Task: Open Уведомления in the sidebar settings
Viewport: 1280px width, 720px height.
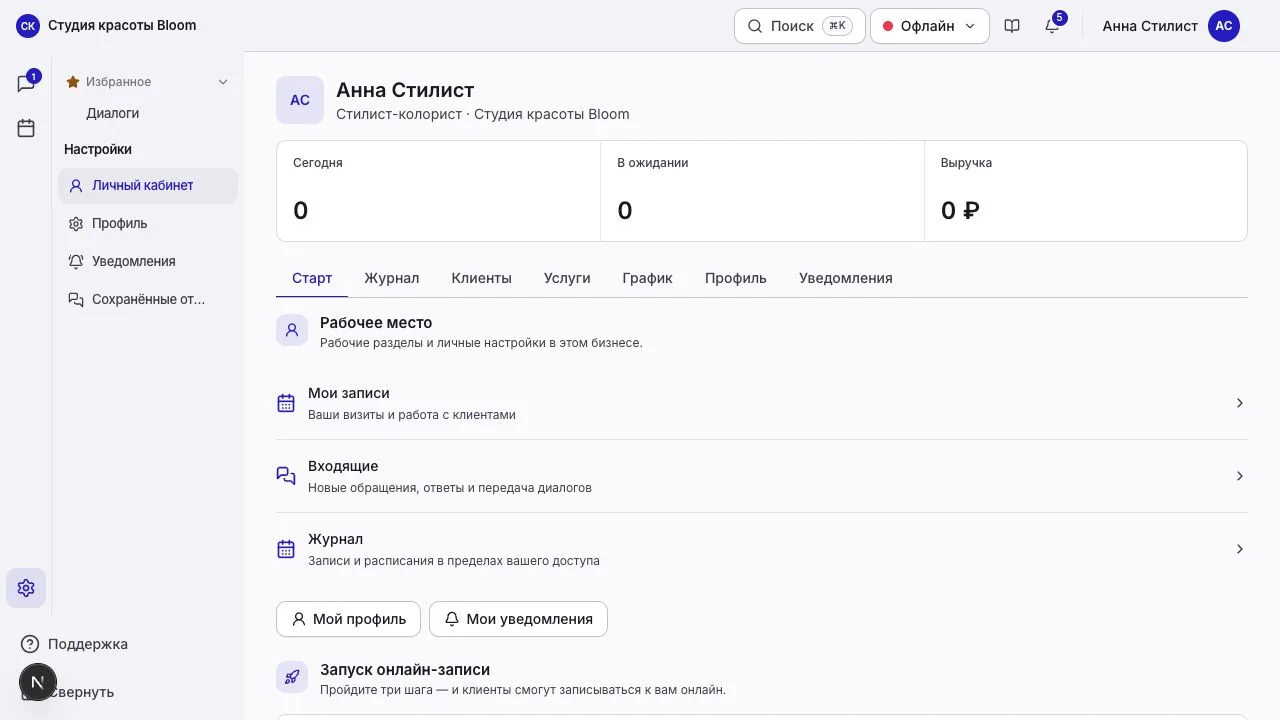Action: pyautogui.click(x=148, y=261)
